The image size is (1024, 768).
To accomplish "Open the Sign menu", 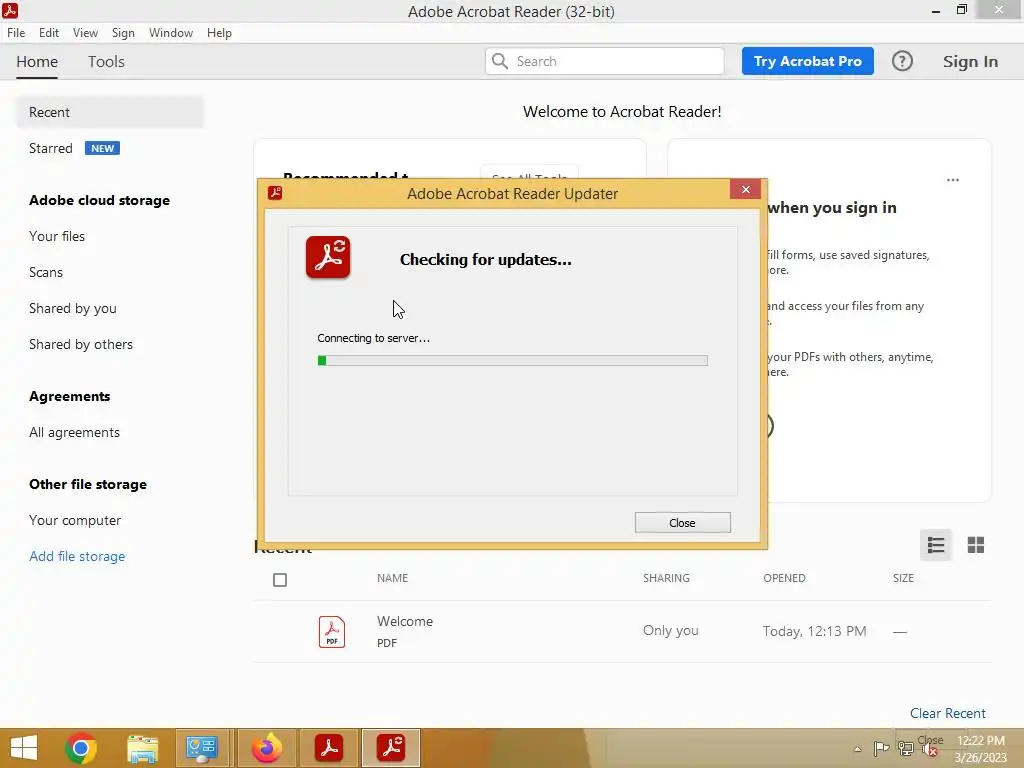I will click(x=123, y=33).
